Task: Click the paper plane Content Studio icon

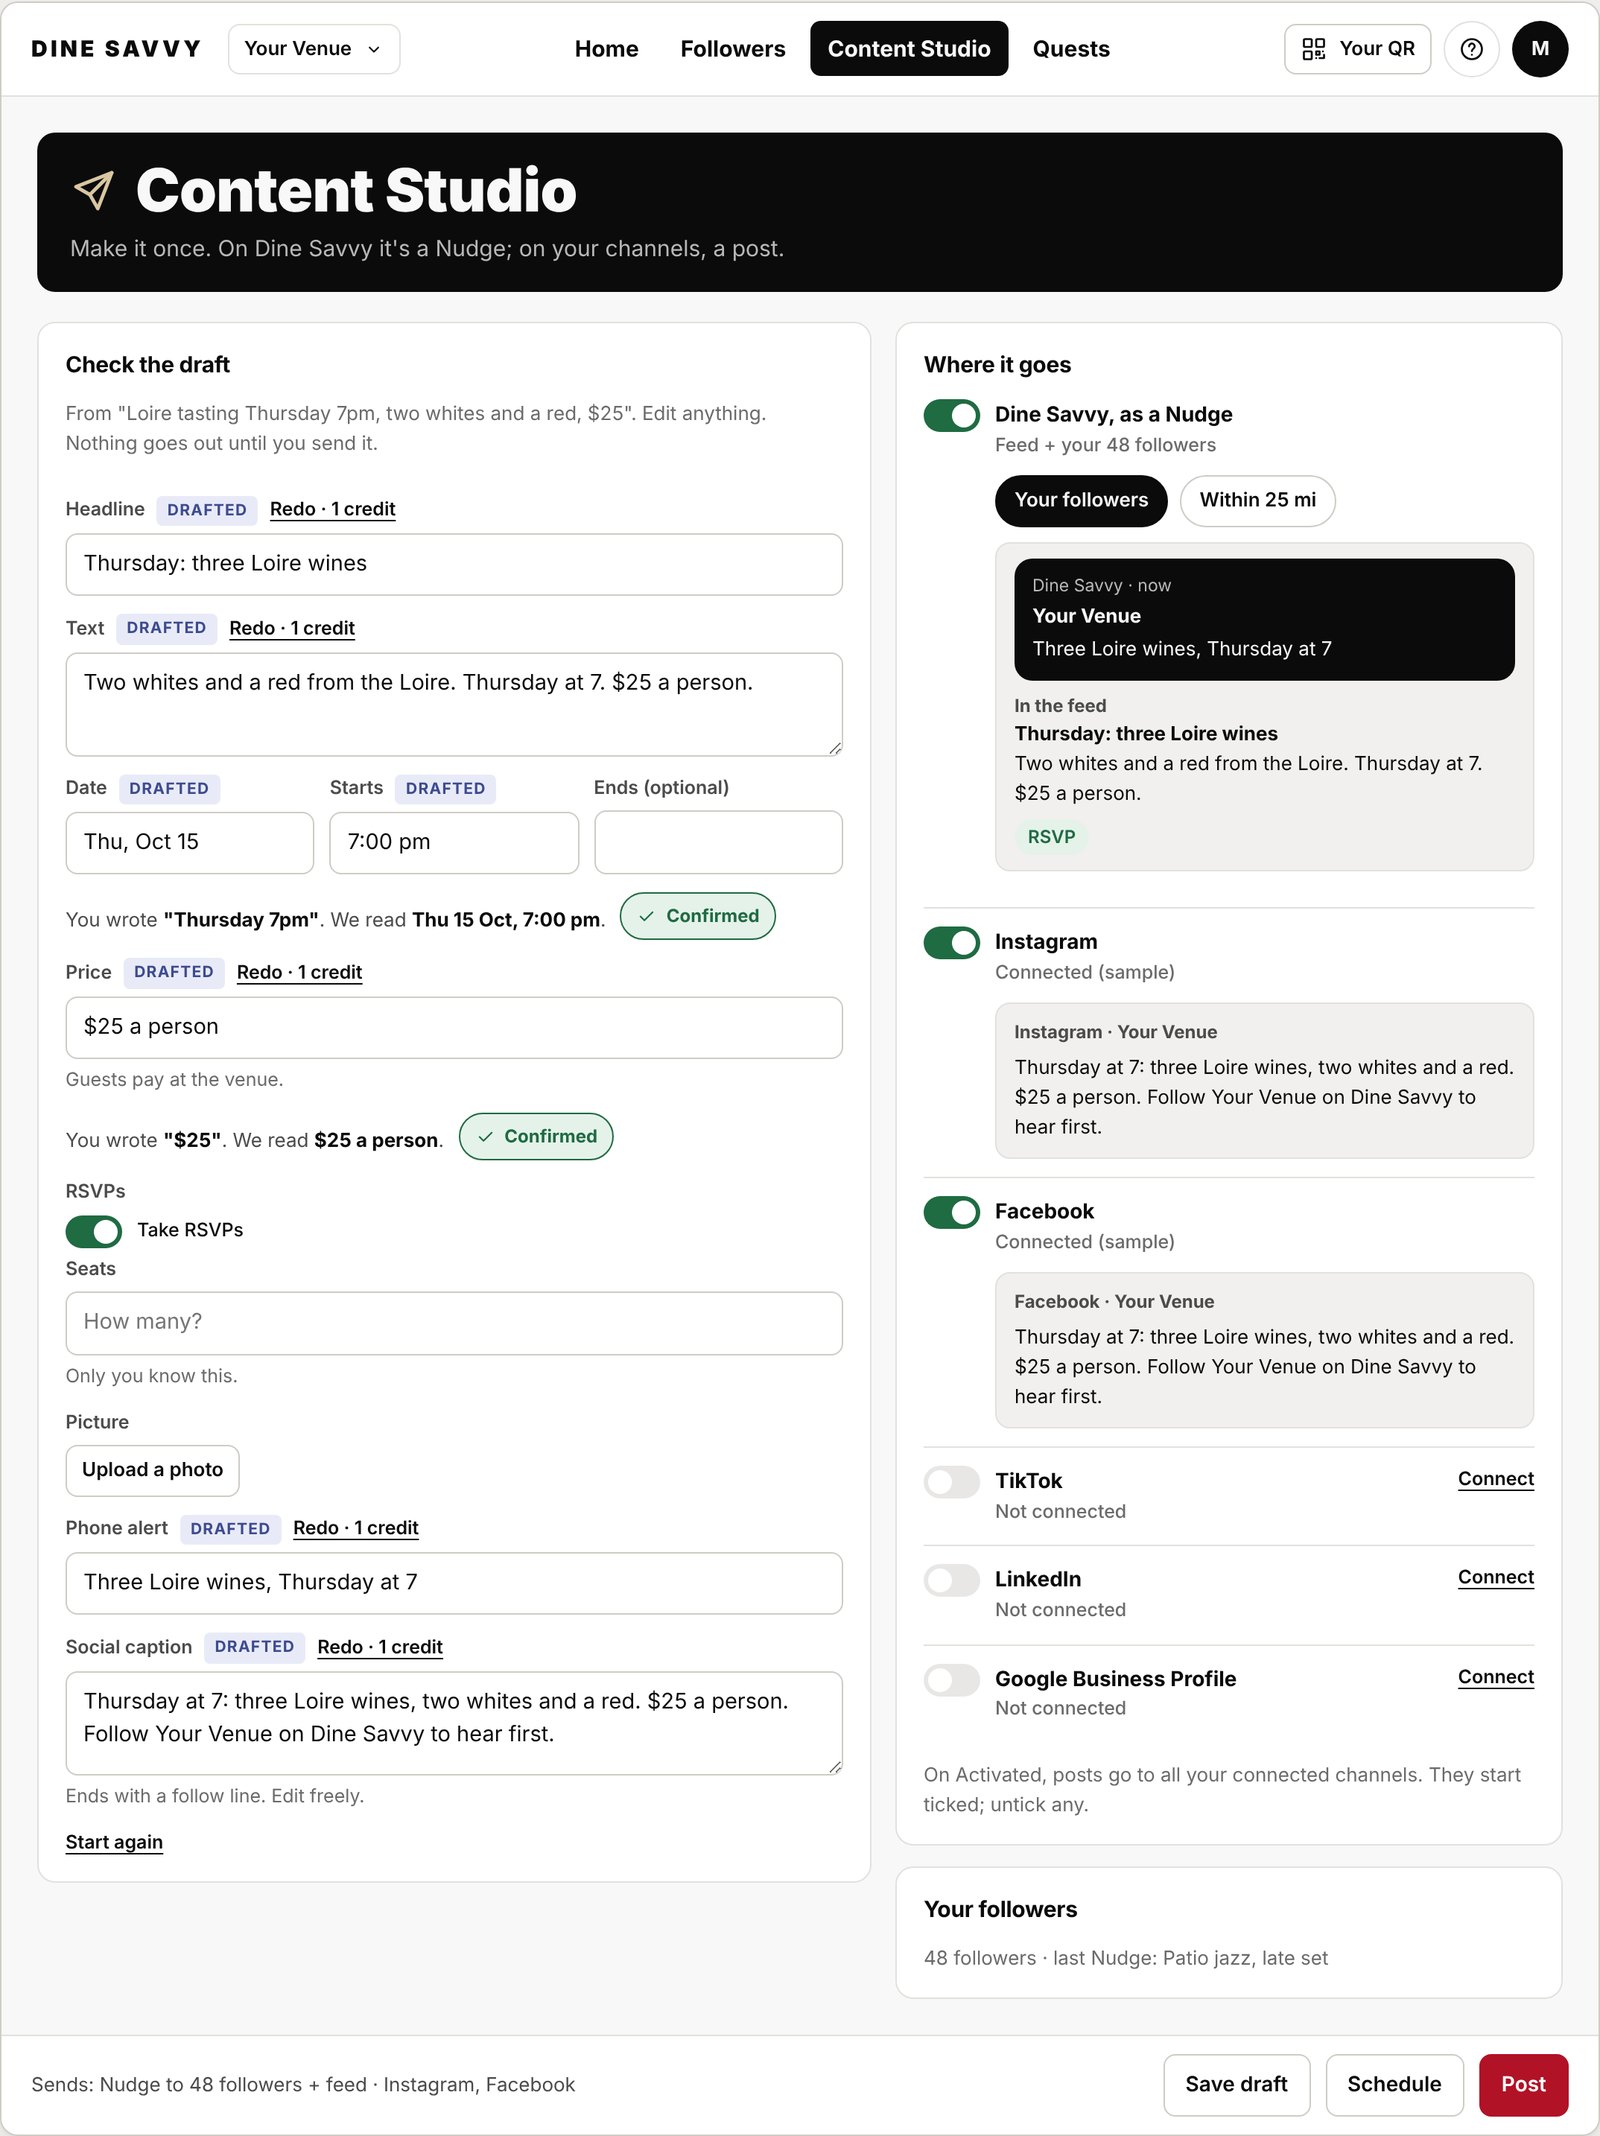Action: [x=94, y=190]
